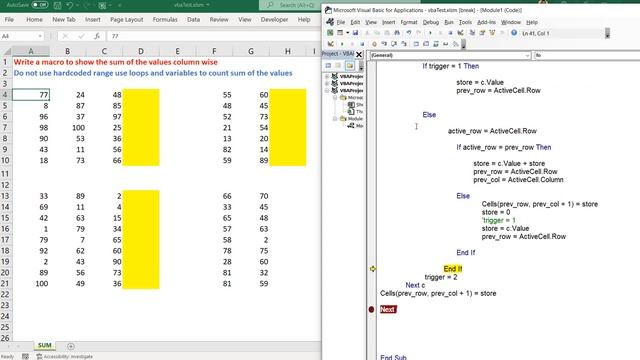
Task: Click the Step Into icon in Debug toolbar
Action: (384, 44)
